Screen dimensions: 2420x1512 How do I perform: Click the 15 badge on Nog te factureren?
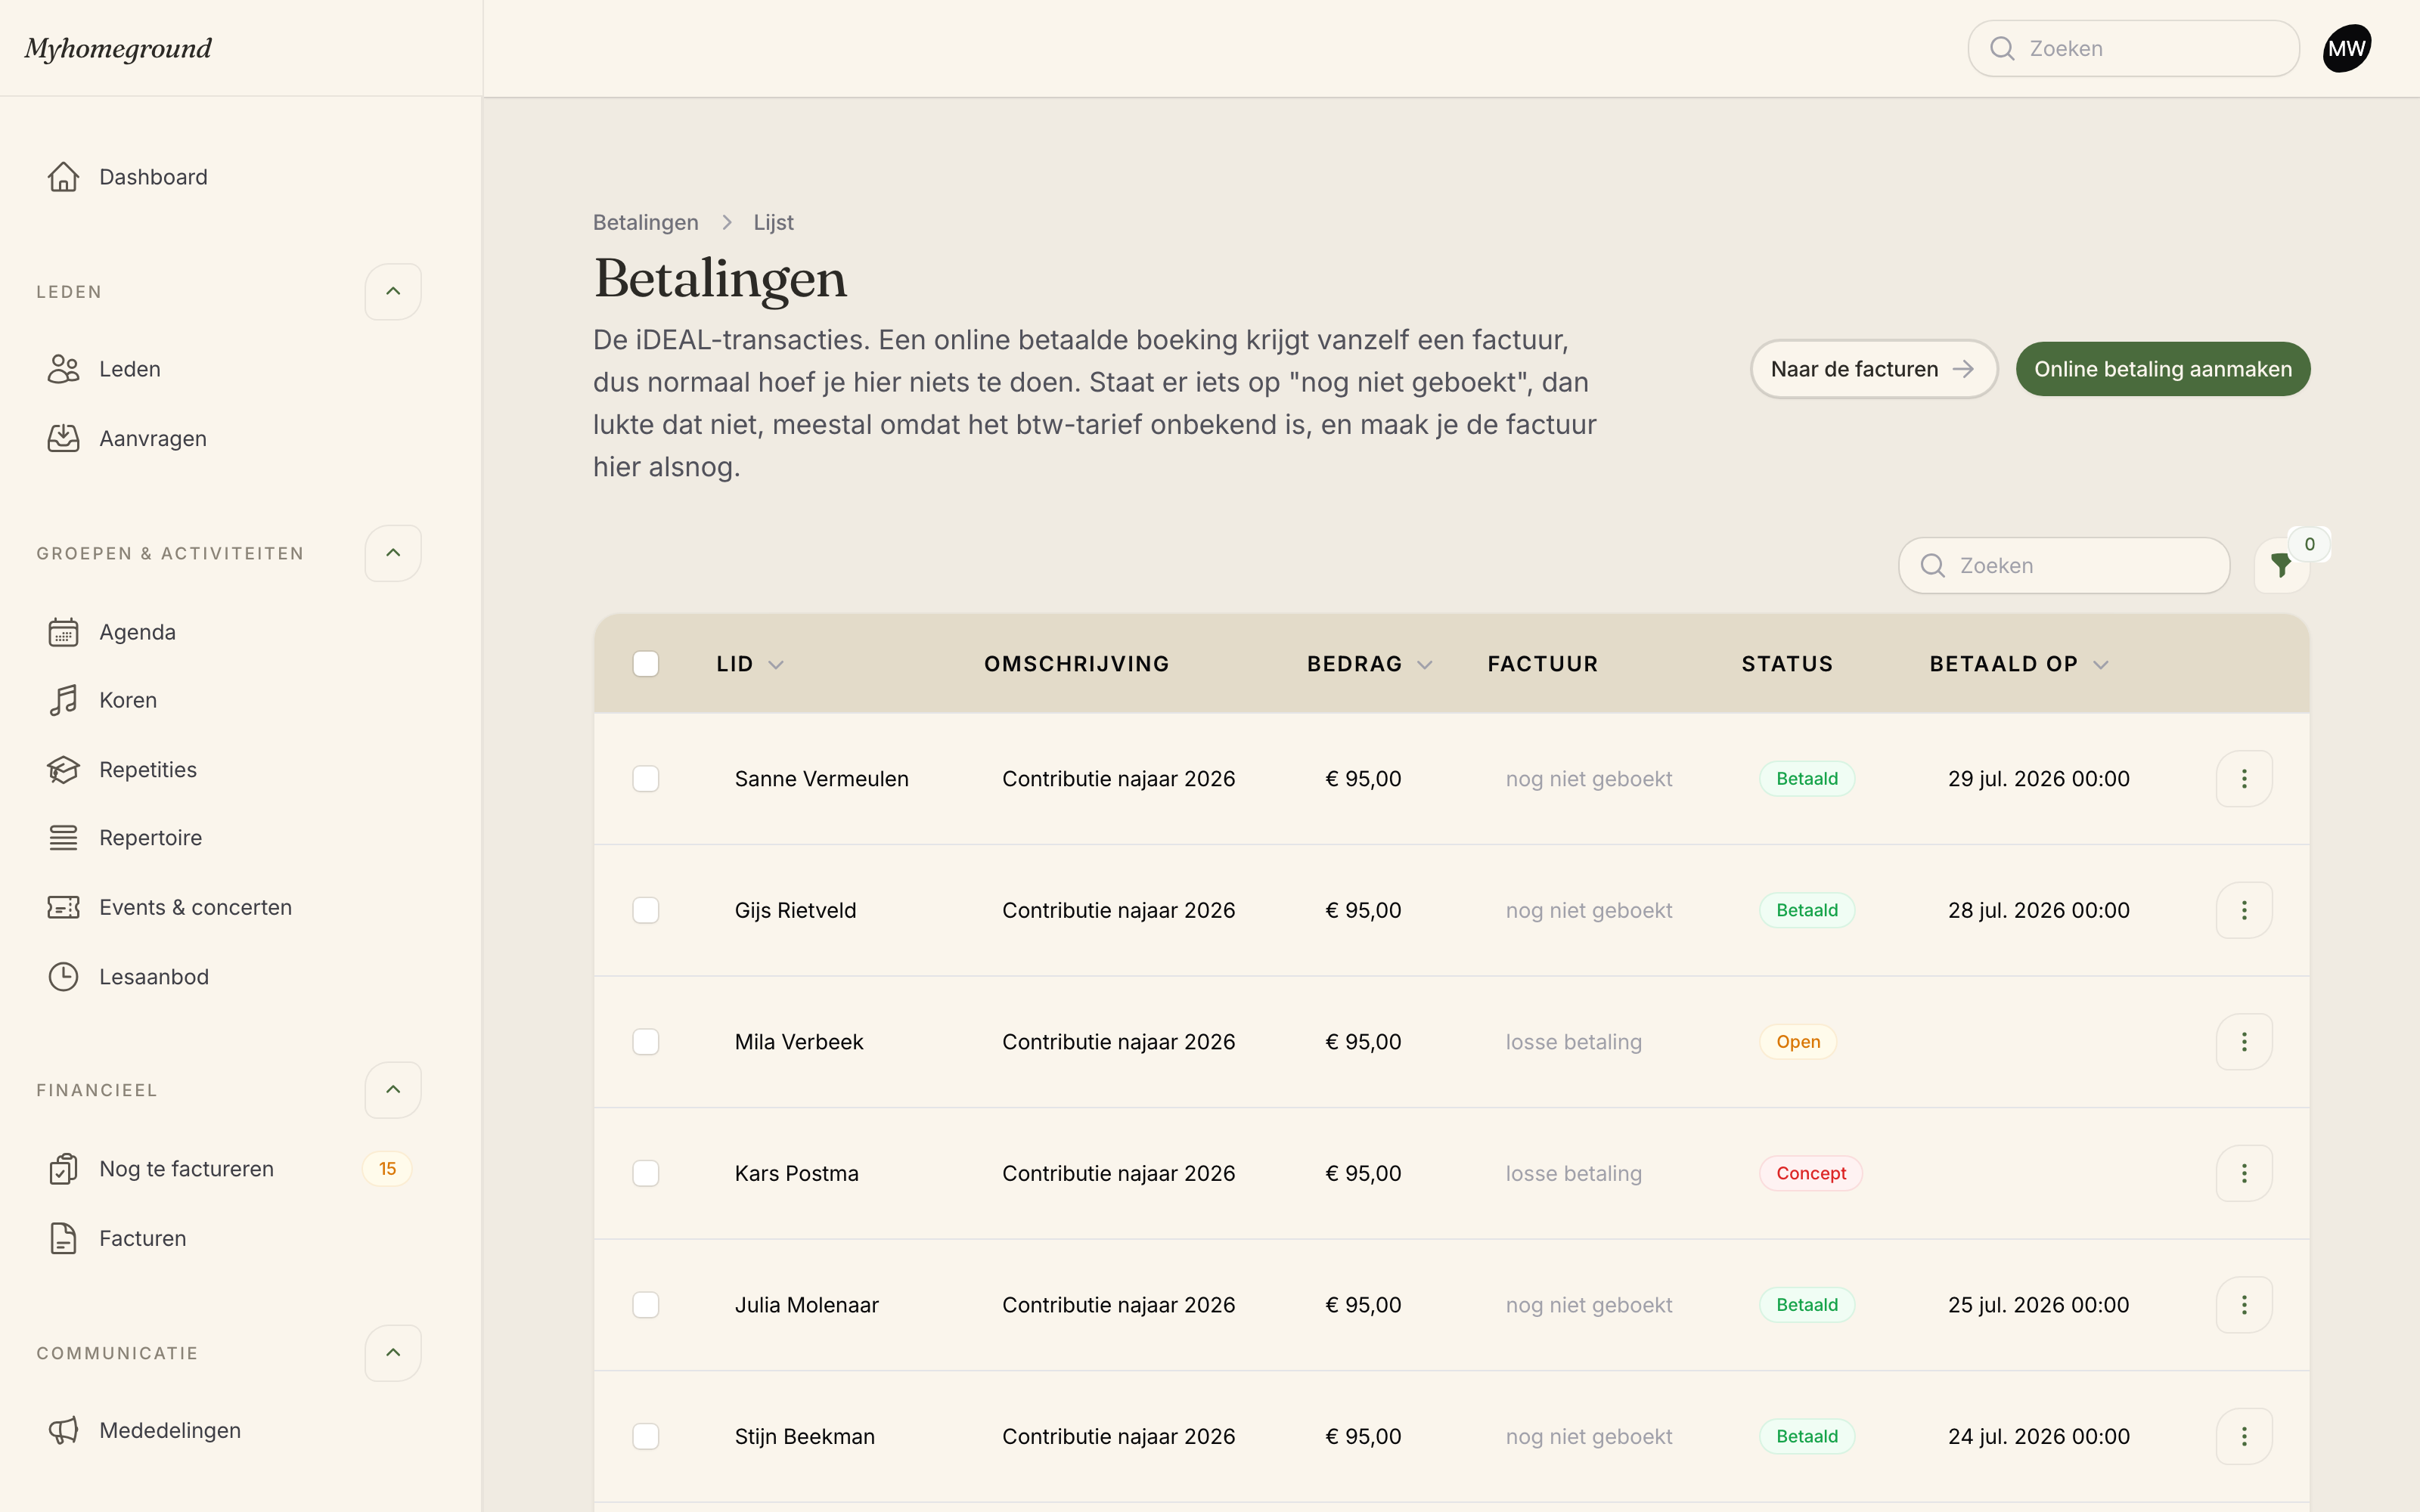coord(387,1169)
